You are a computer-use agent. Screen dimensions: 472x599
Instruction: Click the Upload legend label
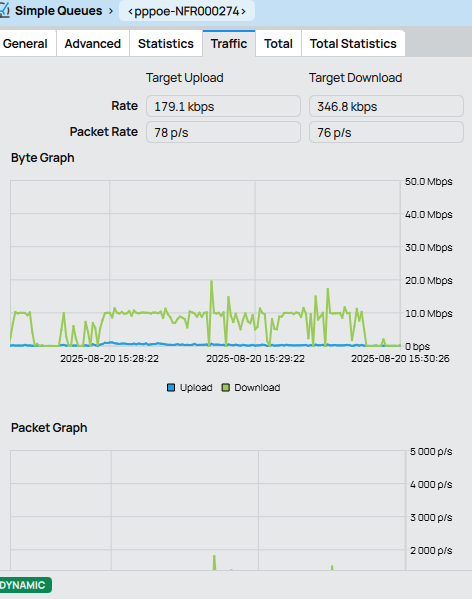point(196,388)
